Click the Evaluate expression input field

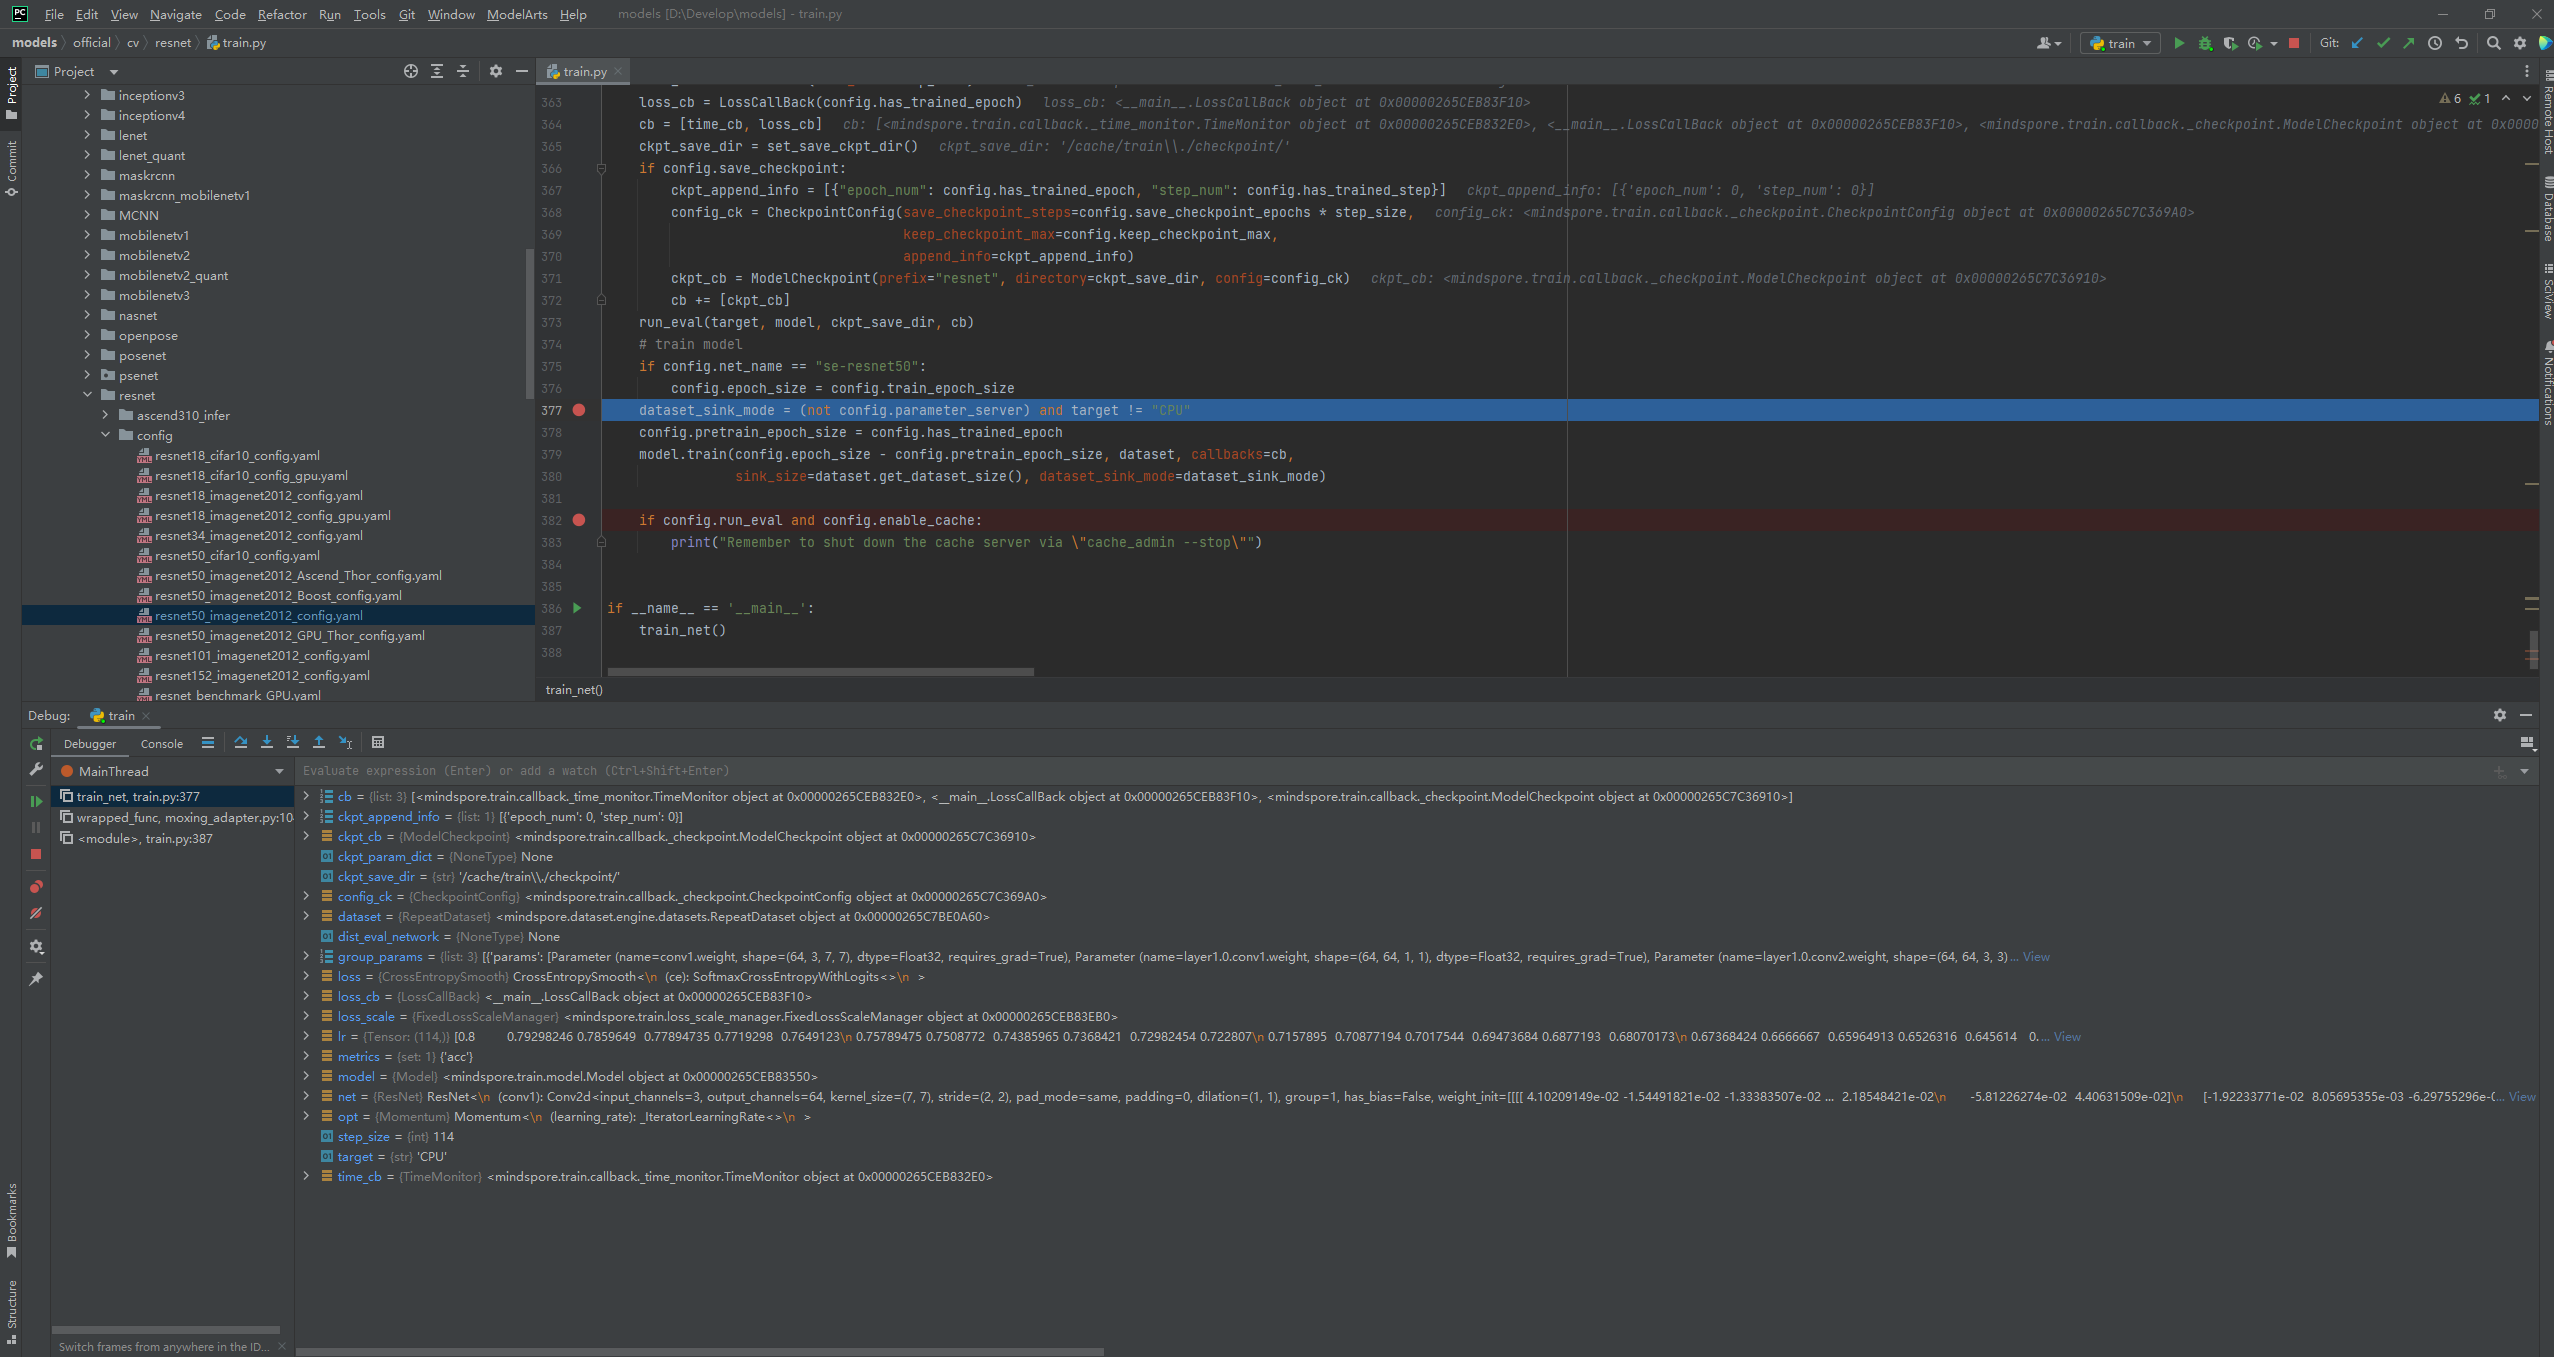click(1390, 771)
